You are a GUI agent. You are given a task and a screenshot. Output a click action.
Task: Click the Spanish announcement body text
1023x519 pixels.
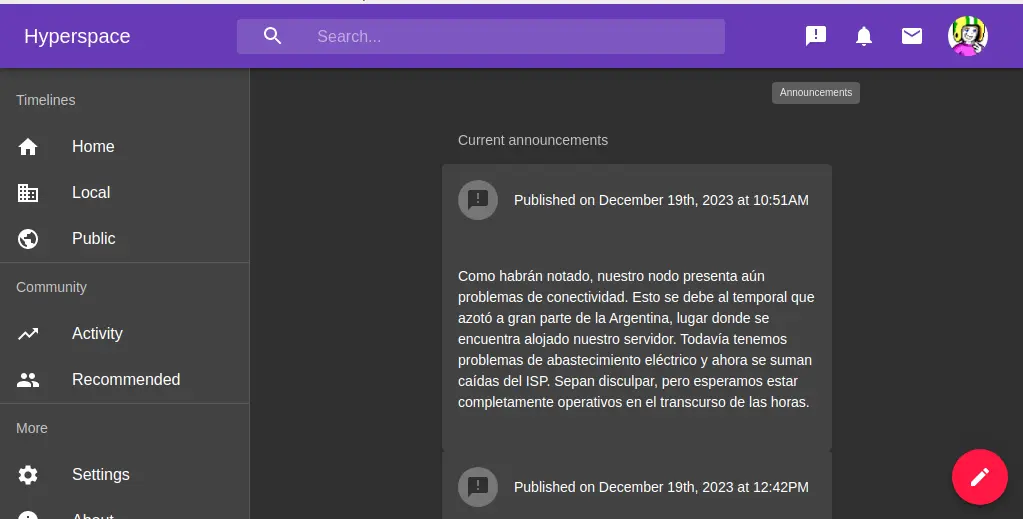pyautogui.click(x=636, y=339)
